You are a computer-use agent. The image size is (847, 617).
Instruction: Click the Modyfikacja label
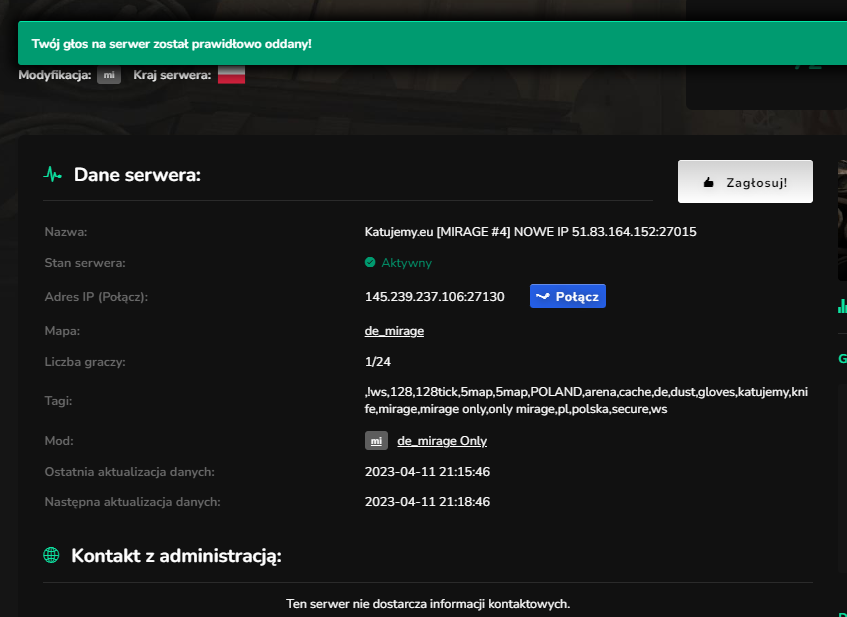click(55, 75)
